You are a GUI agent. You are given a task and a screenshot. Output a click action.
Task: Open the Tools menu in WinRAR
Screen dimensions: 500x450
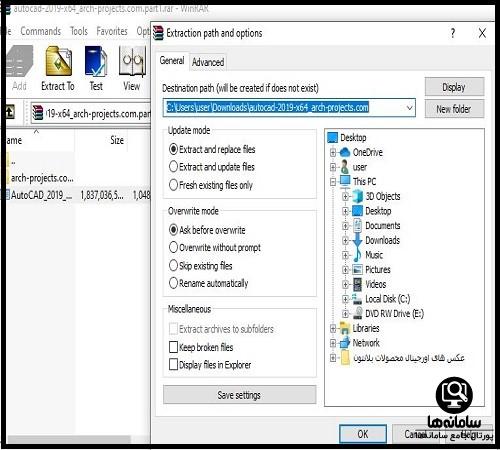(x=79, y=31)
